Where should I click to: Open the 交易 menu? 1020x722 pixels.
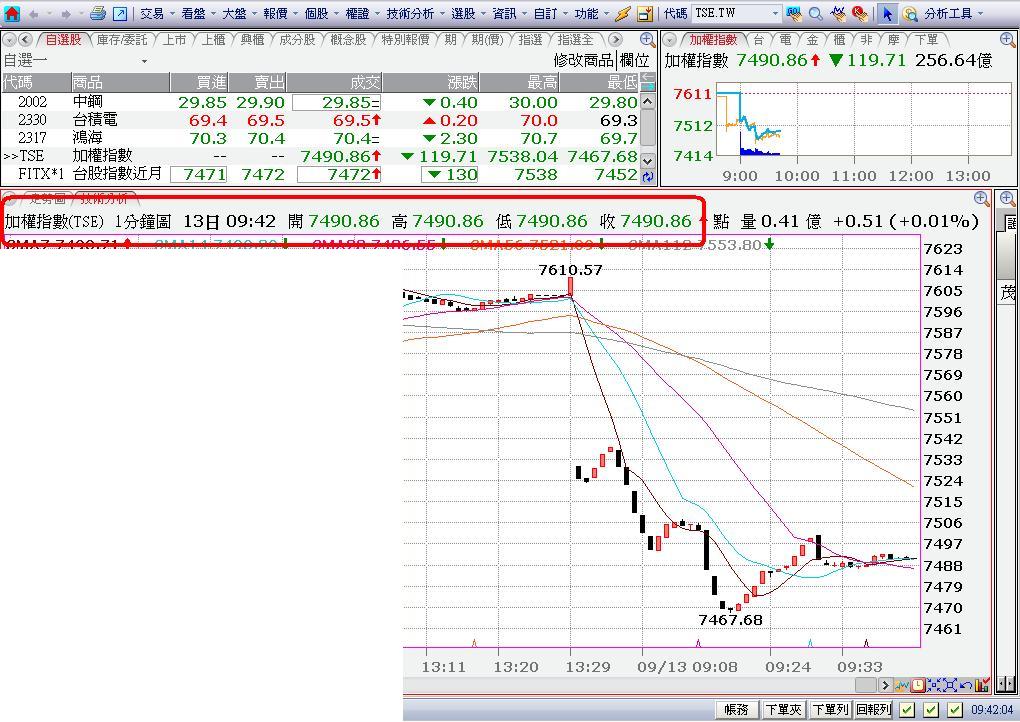point(152,14)
